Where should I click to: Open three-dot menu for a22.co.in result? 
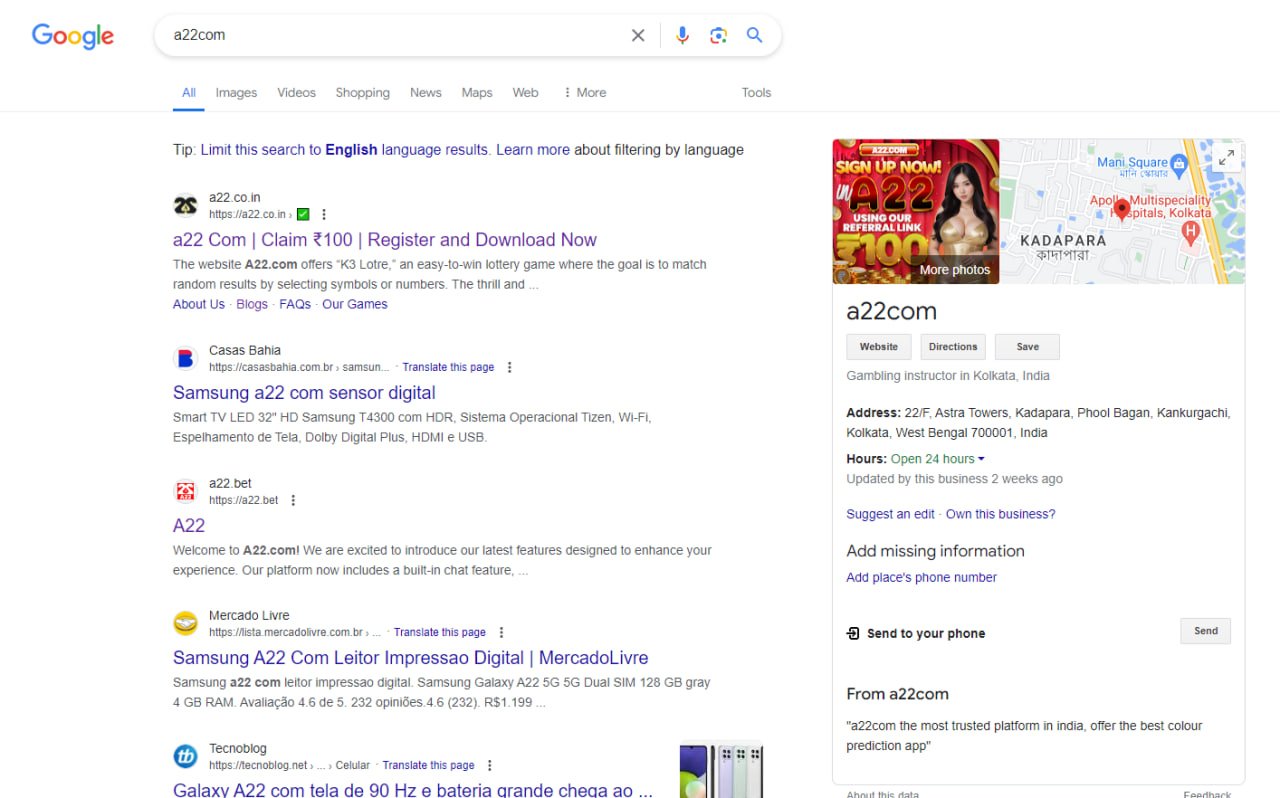[323, 214]
